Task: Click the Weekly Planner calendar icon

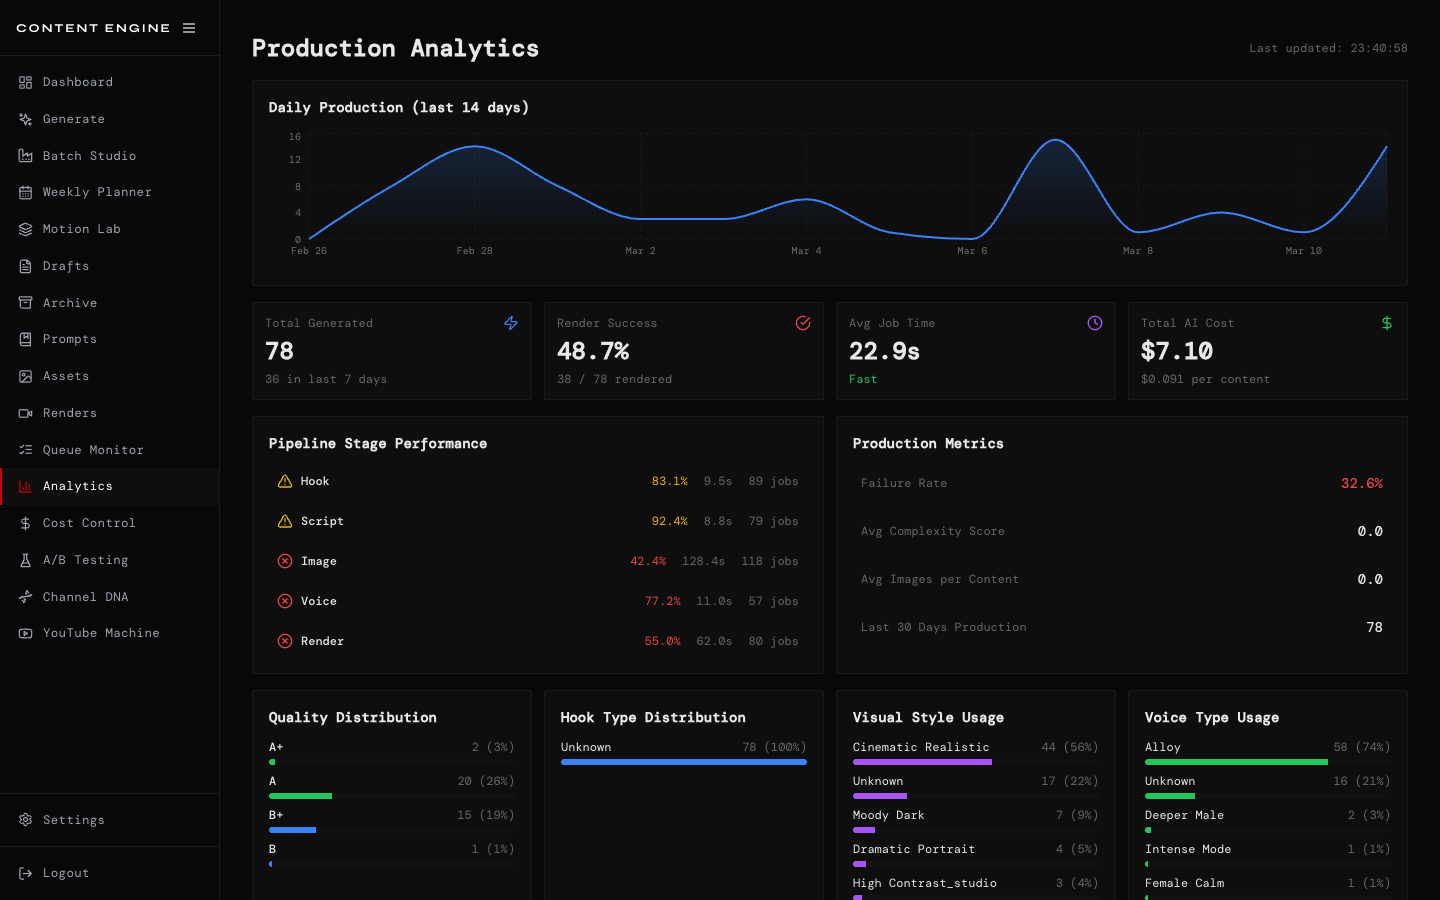Action: (24, 191)
